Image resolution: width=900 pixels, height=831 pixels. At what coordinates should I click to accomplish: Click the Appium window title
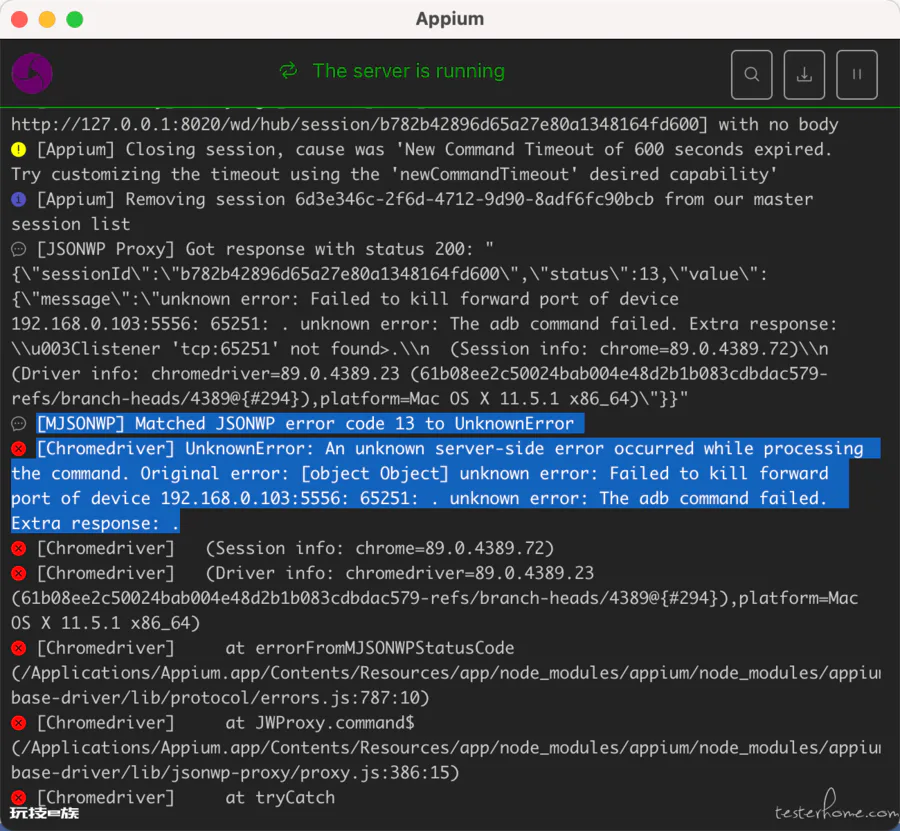point(450,19)
